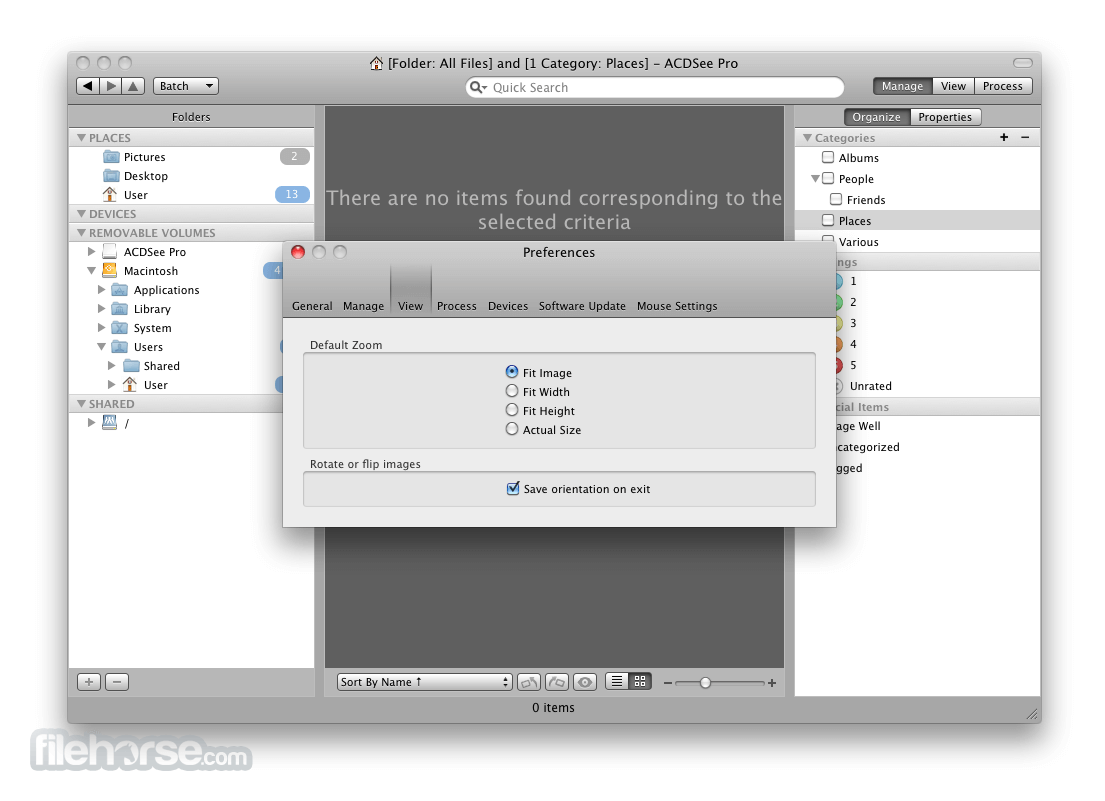The width and height of the screenshot is (1105, 801).
Task: Add folder with the plus button
Action: pos(89,681)
